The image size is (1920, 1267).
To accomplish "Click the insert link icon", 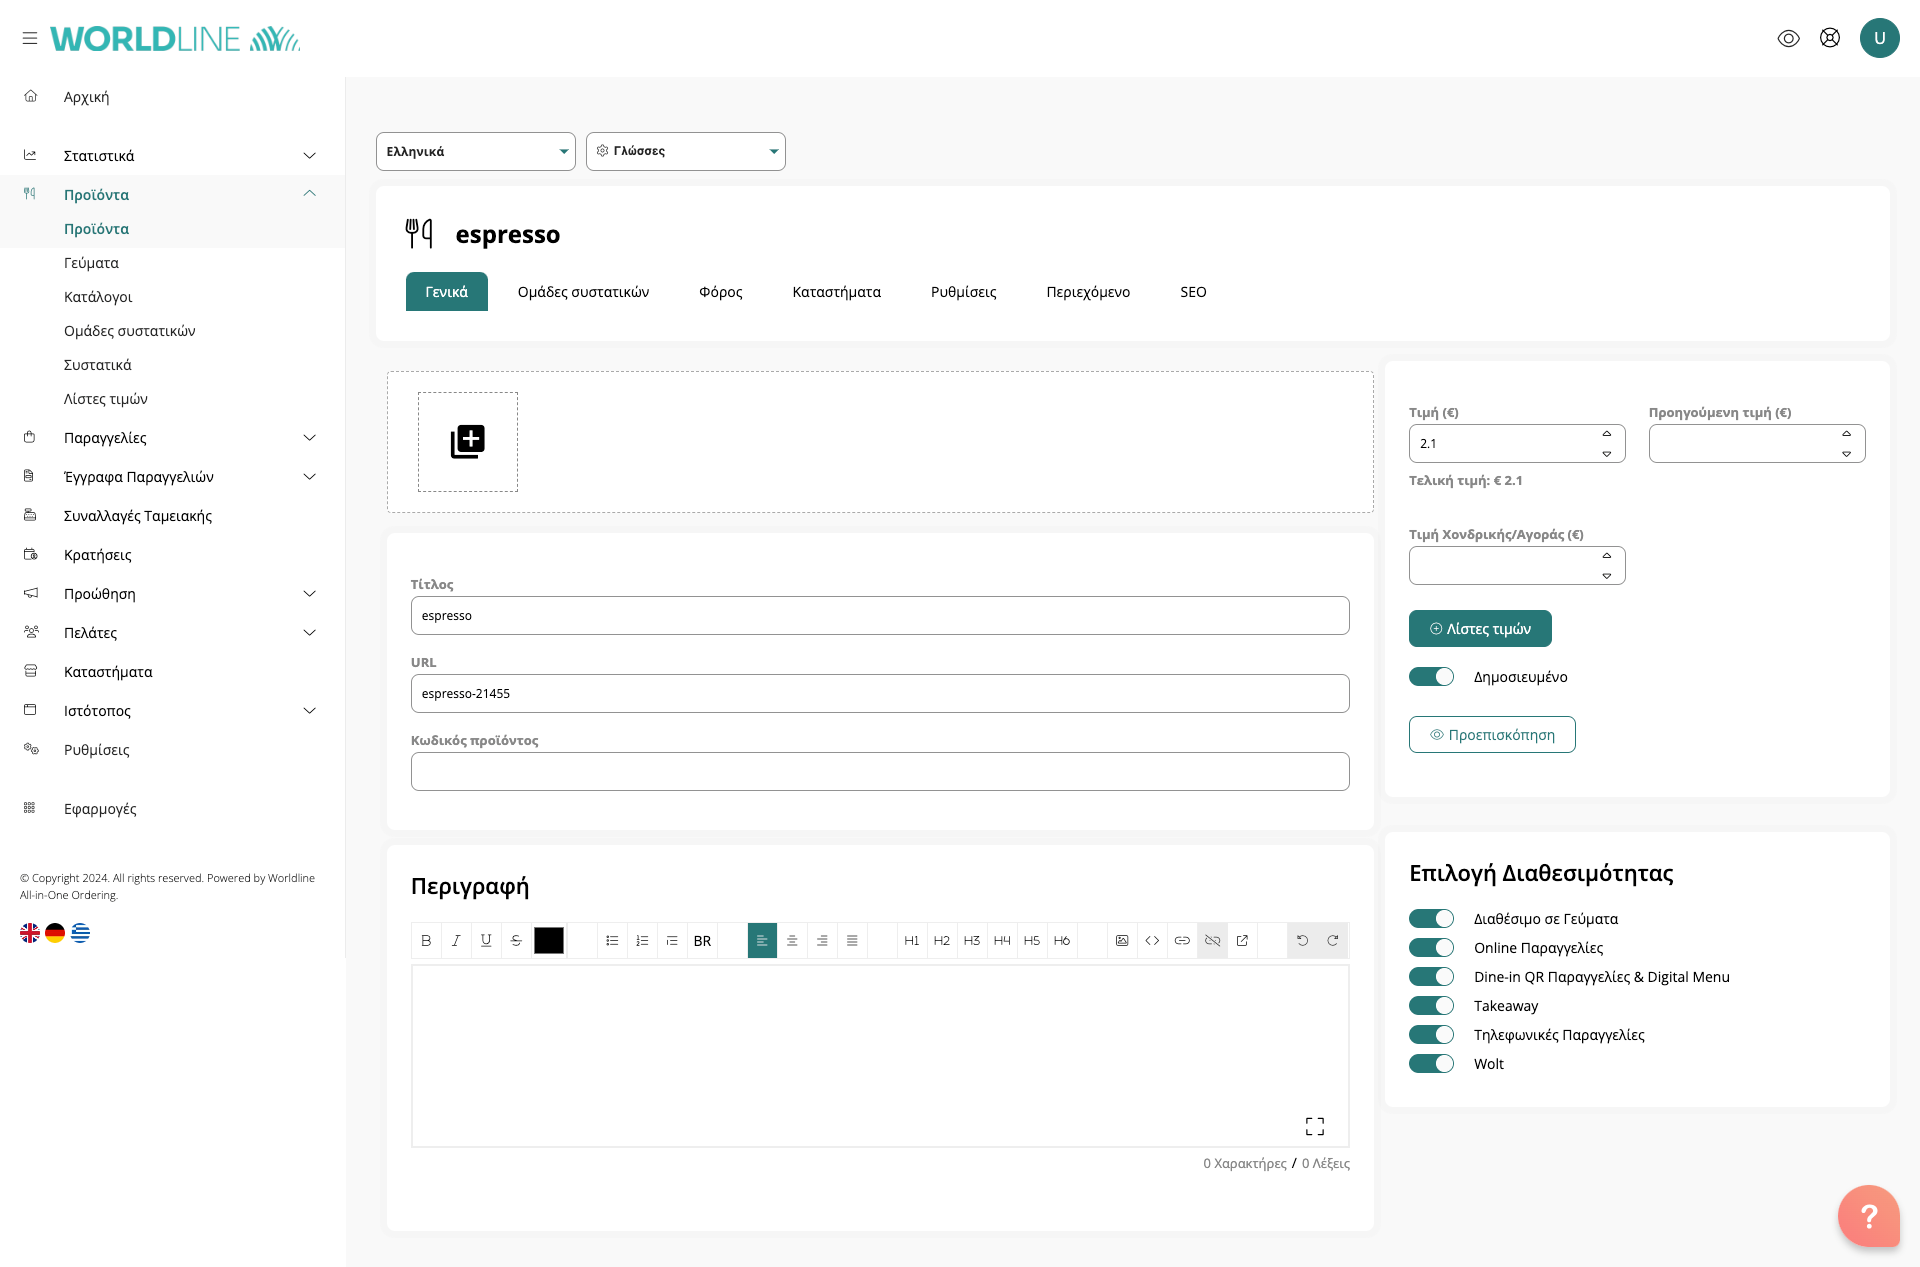I will [x=1182, y=941].
